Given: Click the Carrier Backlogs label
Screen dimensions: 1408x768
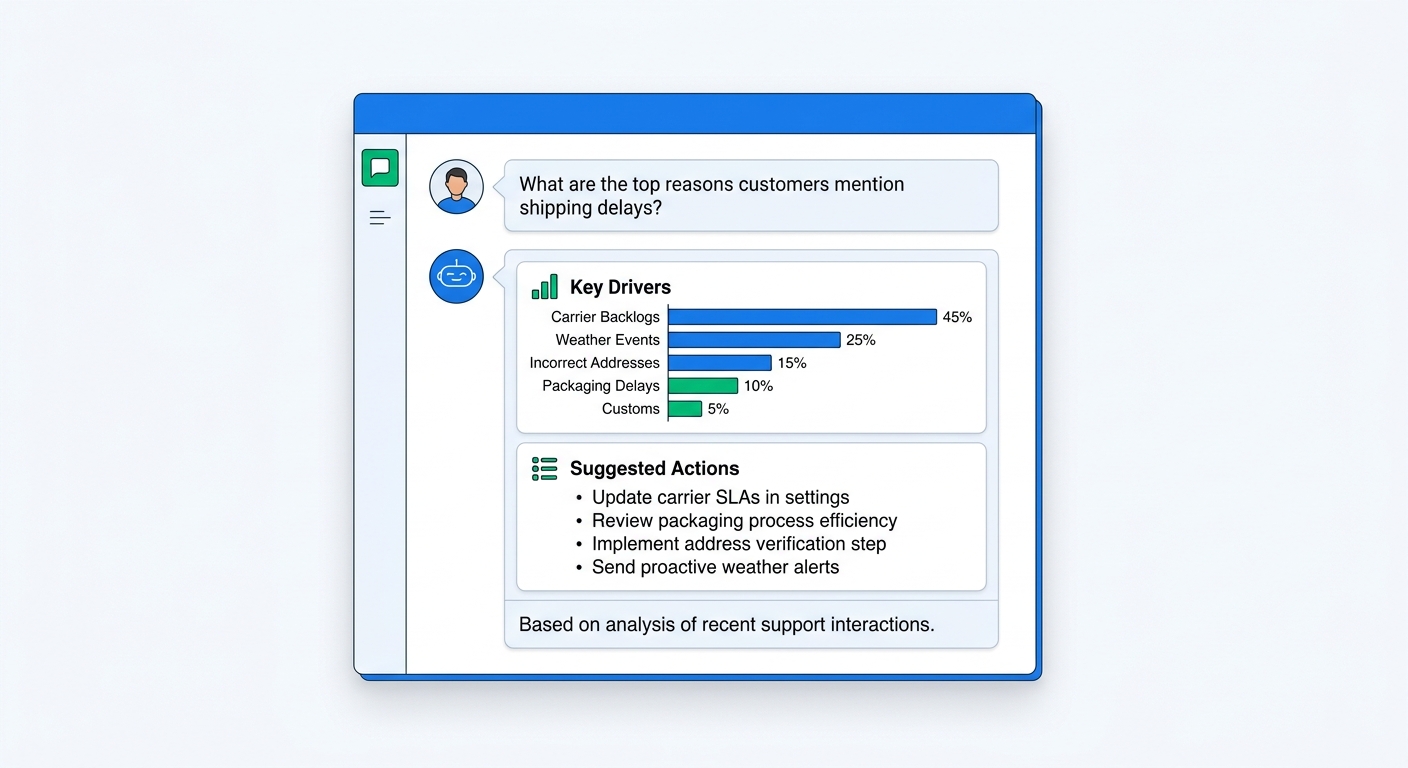Looking at the screenshot, I should coord(606,317).
